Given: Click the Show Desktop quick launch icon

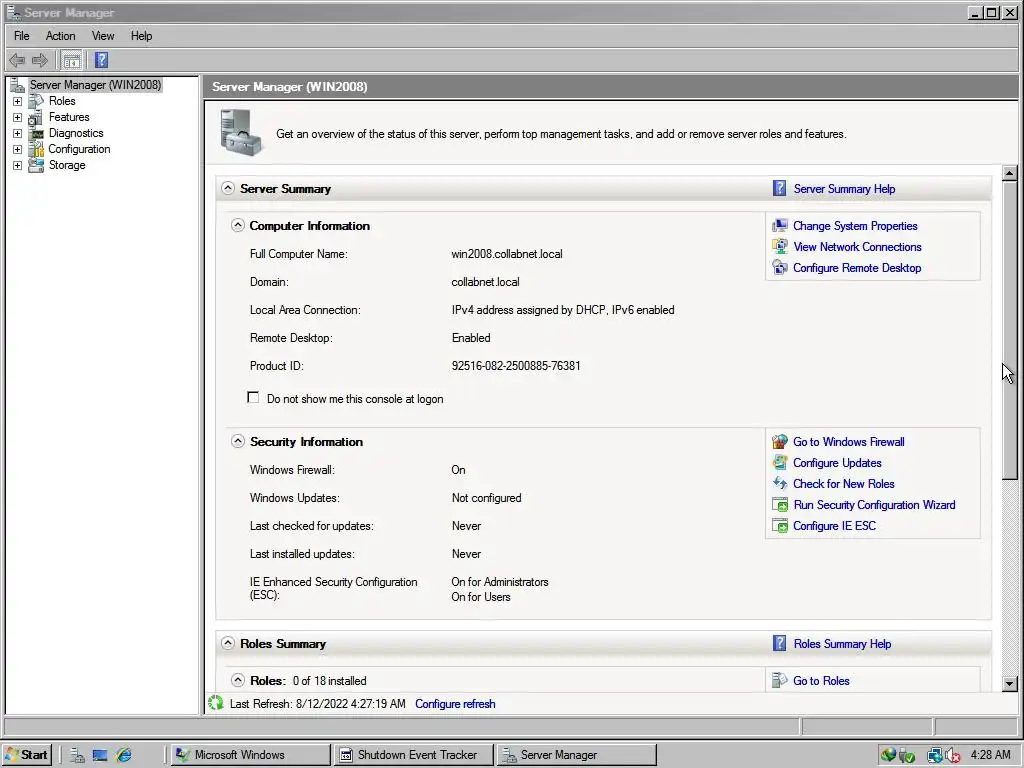Looking at the screenshot, I should click(100, 755).
